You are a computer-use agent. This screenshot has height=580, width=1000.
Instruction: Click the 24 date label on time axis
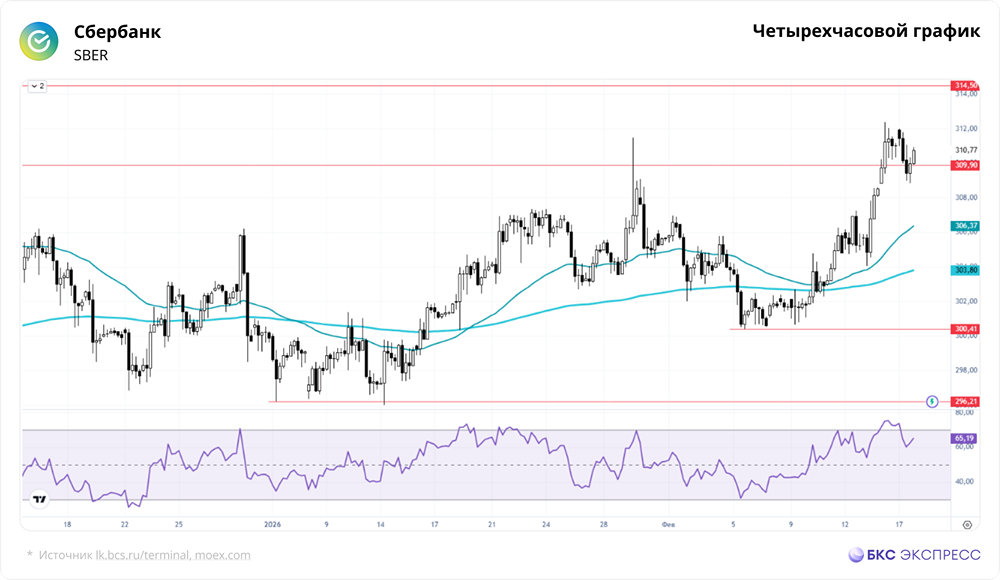(546, 524)
